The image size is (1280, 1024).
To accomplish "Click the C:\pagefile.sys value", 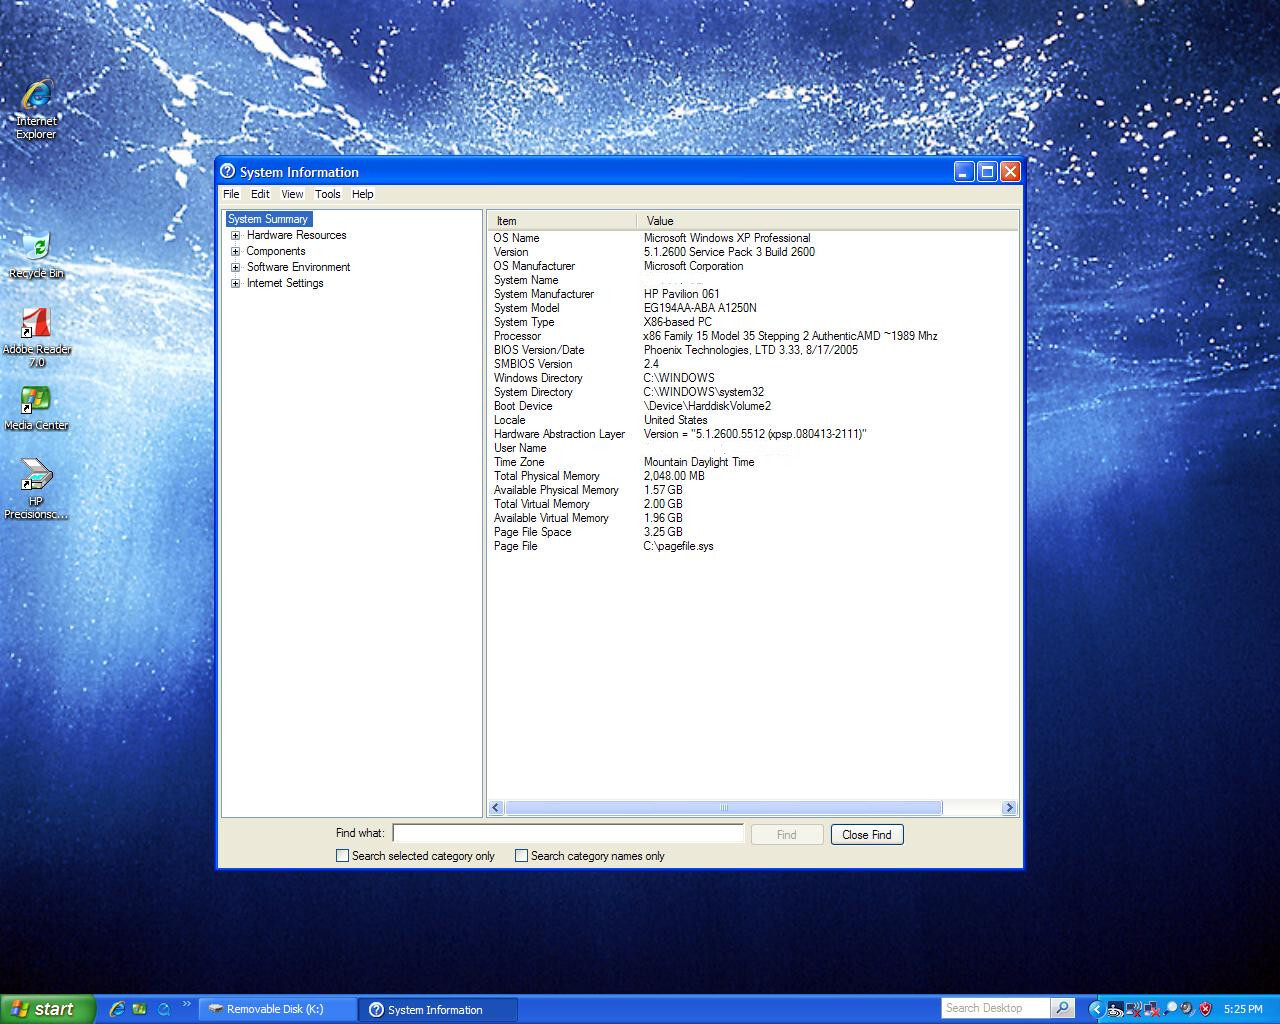I will tap(679, 546).
